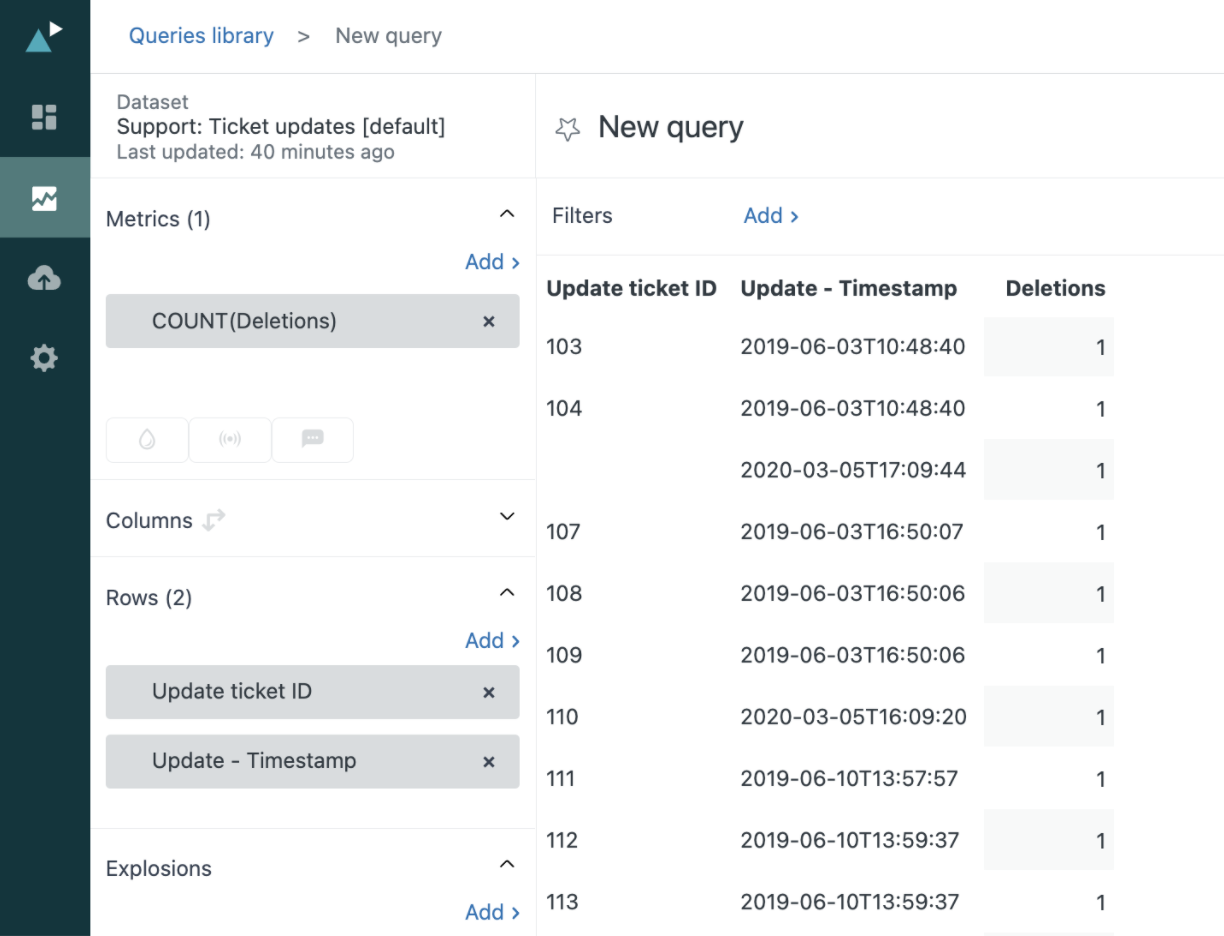This screenshot has height=936, width=1224.
Task: Open the datasets cloud upload icon
Action: coord(44,279)
